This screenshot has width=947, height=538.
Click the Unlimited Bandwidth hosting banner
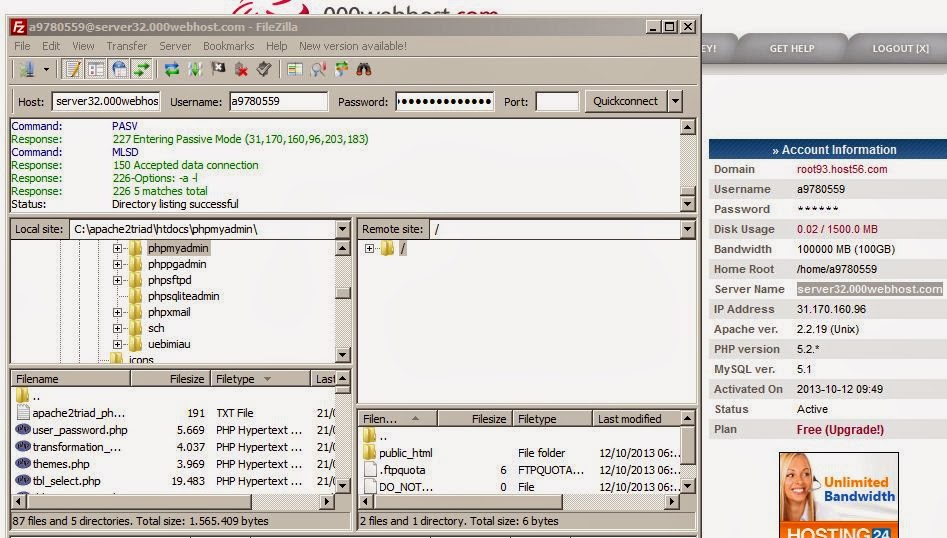[838, 495]
